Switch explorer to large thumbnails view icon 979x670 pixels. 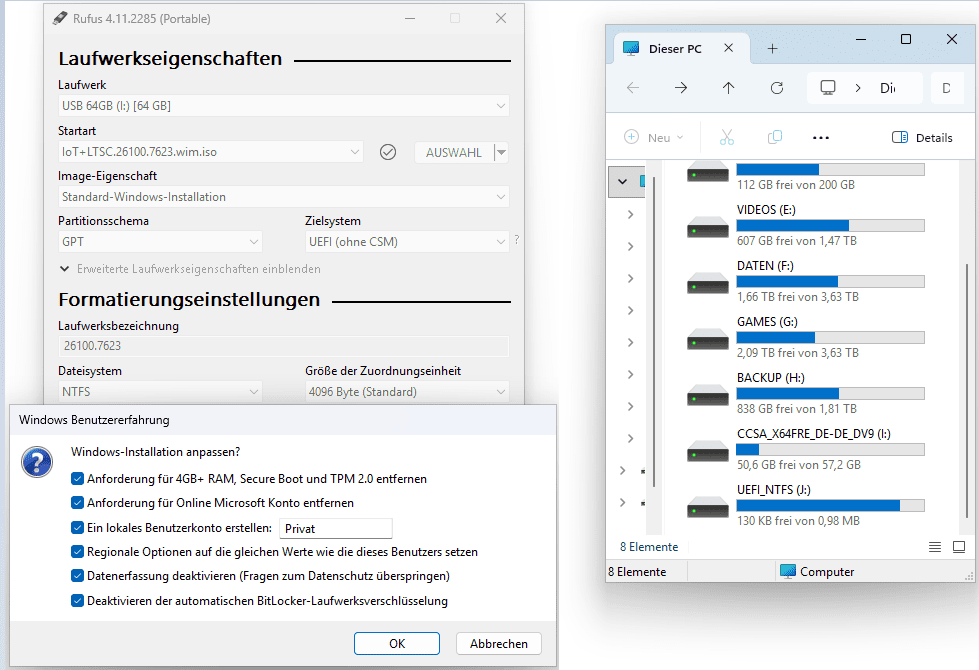tap(959, 547)
